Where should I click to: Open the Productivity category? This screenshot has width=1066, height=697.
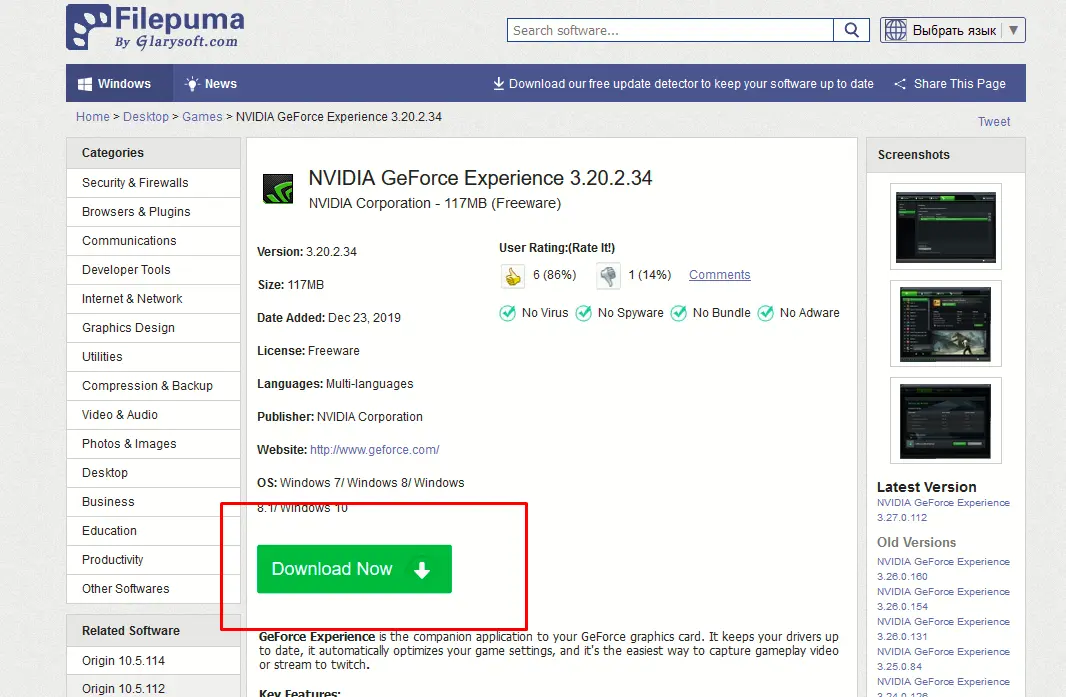(x=154, y=560)
